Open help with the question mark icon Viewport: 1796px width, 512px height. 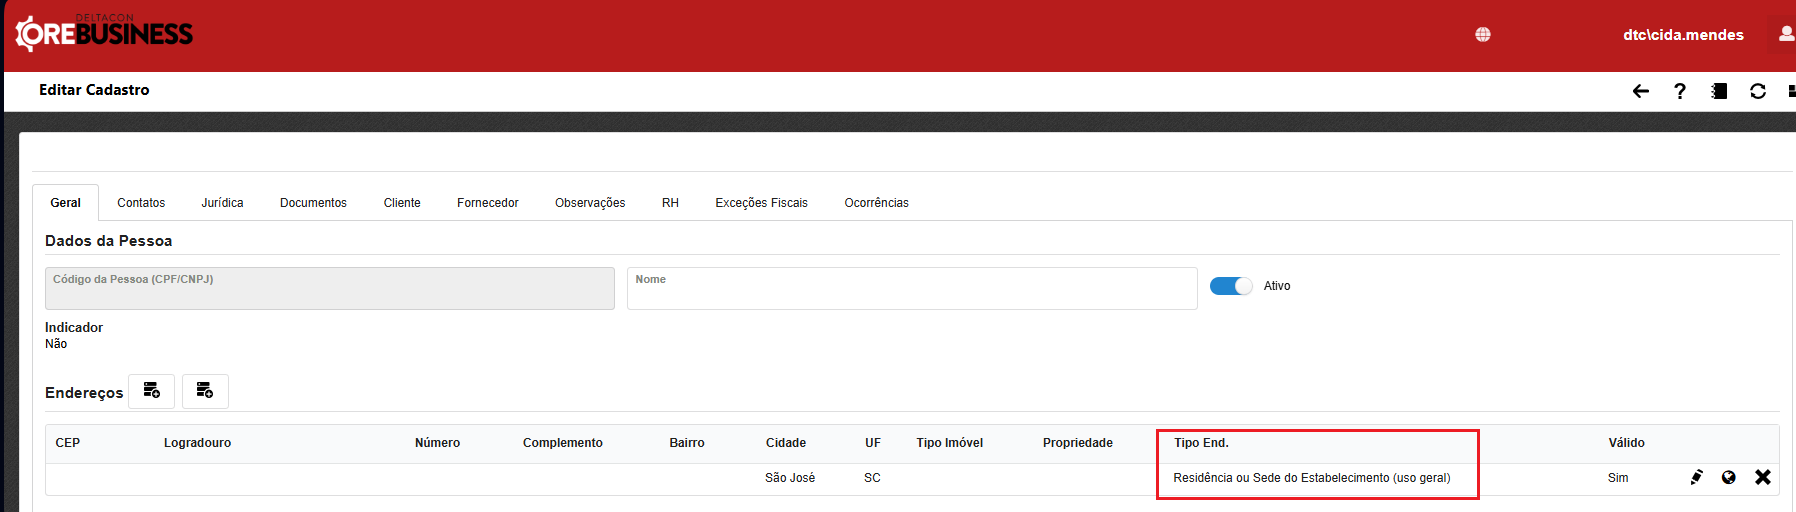click(x=1680, y=91)
